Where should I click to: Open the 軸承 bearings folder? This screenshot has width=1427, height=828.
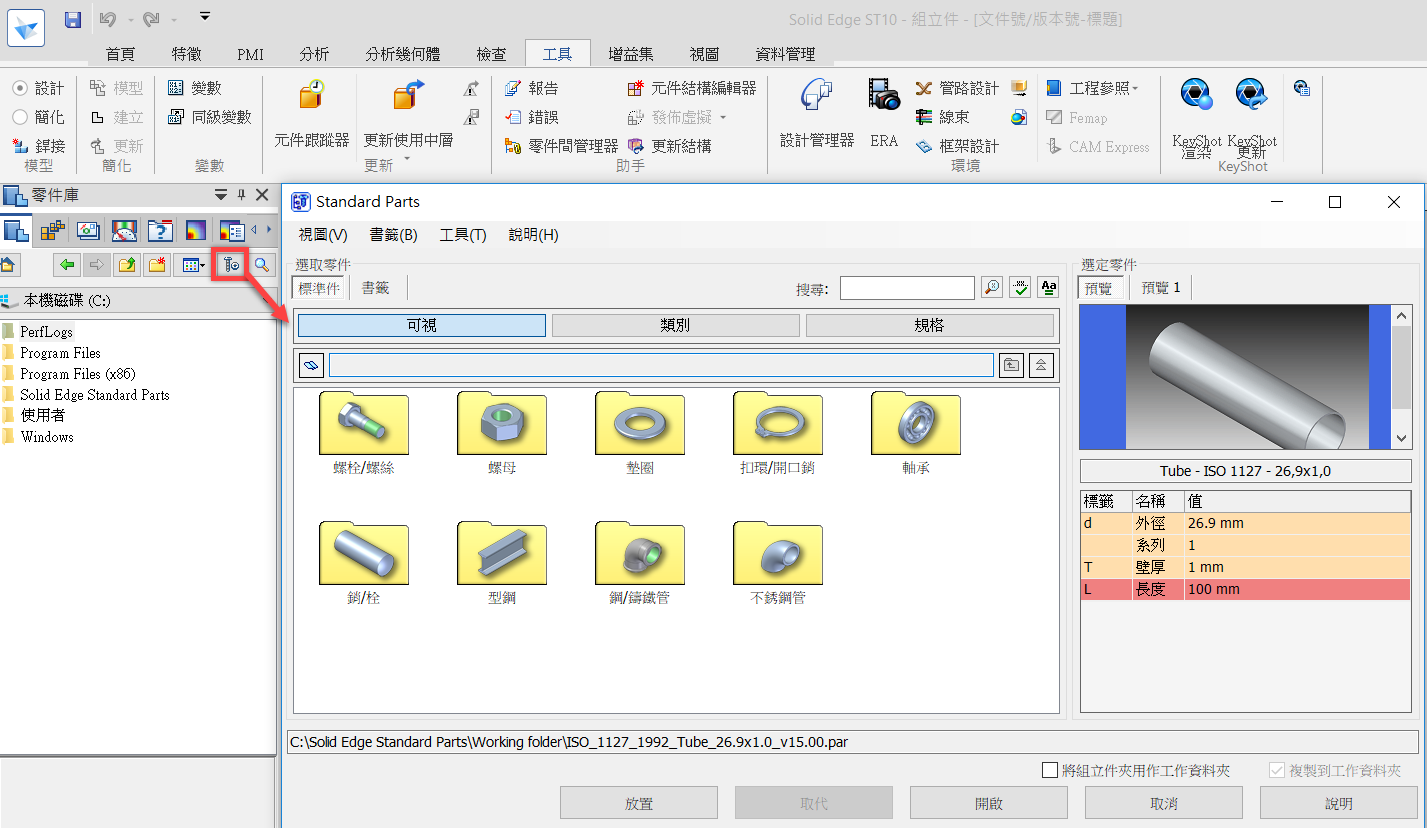click(916, 433)
